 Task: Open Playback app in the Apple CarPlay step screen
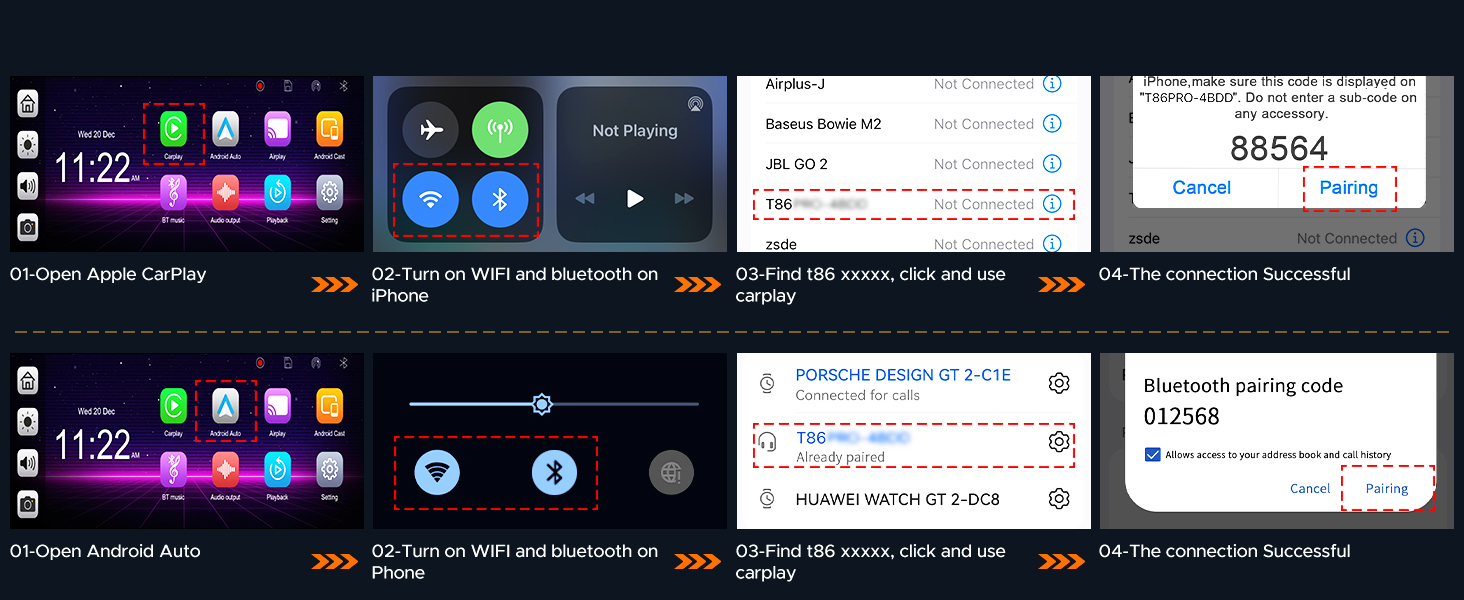pos(278,191)
